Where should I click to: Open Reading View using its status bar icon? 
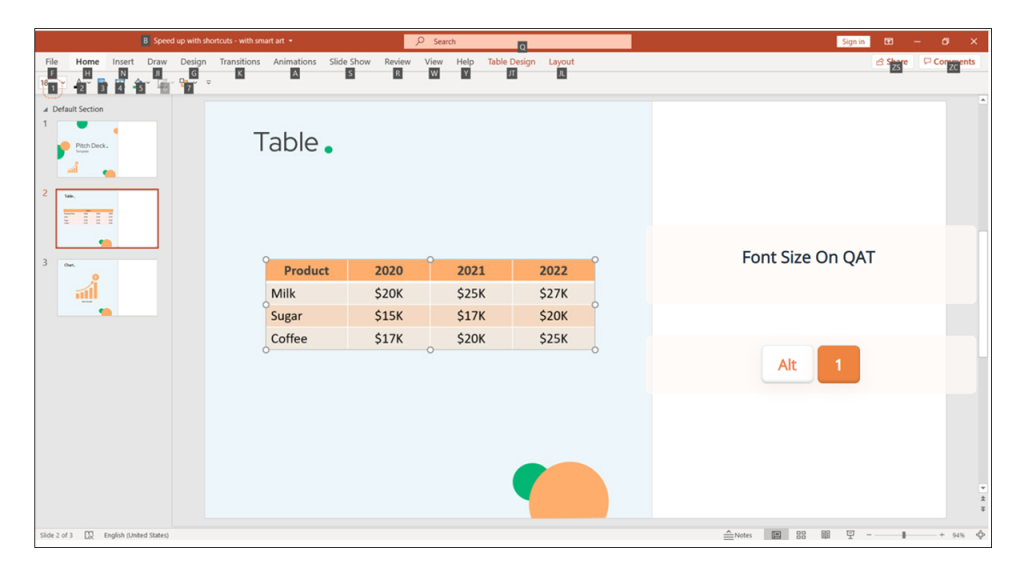pos(825,535)
